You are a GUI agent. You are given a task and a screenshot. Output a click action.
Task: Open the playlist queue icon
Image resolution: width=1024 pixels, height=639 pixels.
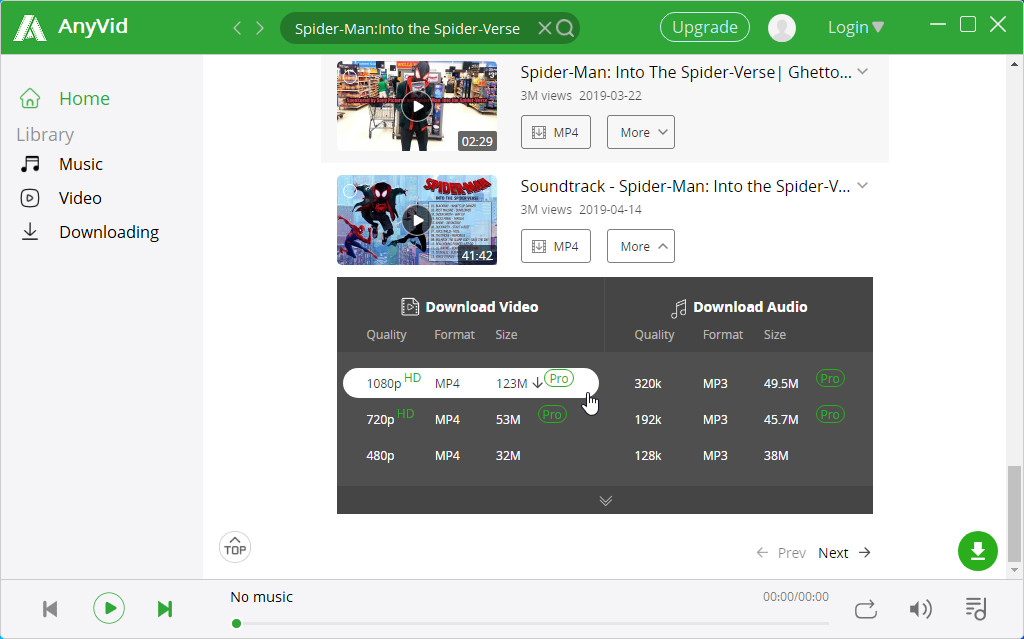(x=976, y=609)
